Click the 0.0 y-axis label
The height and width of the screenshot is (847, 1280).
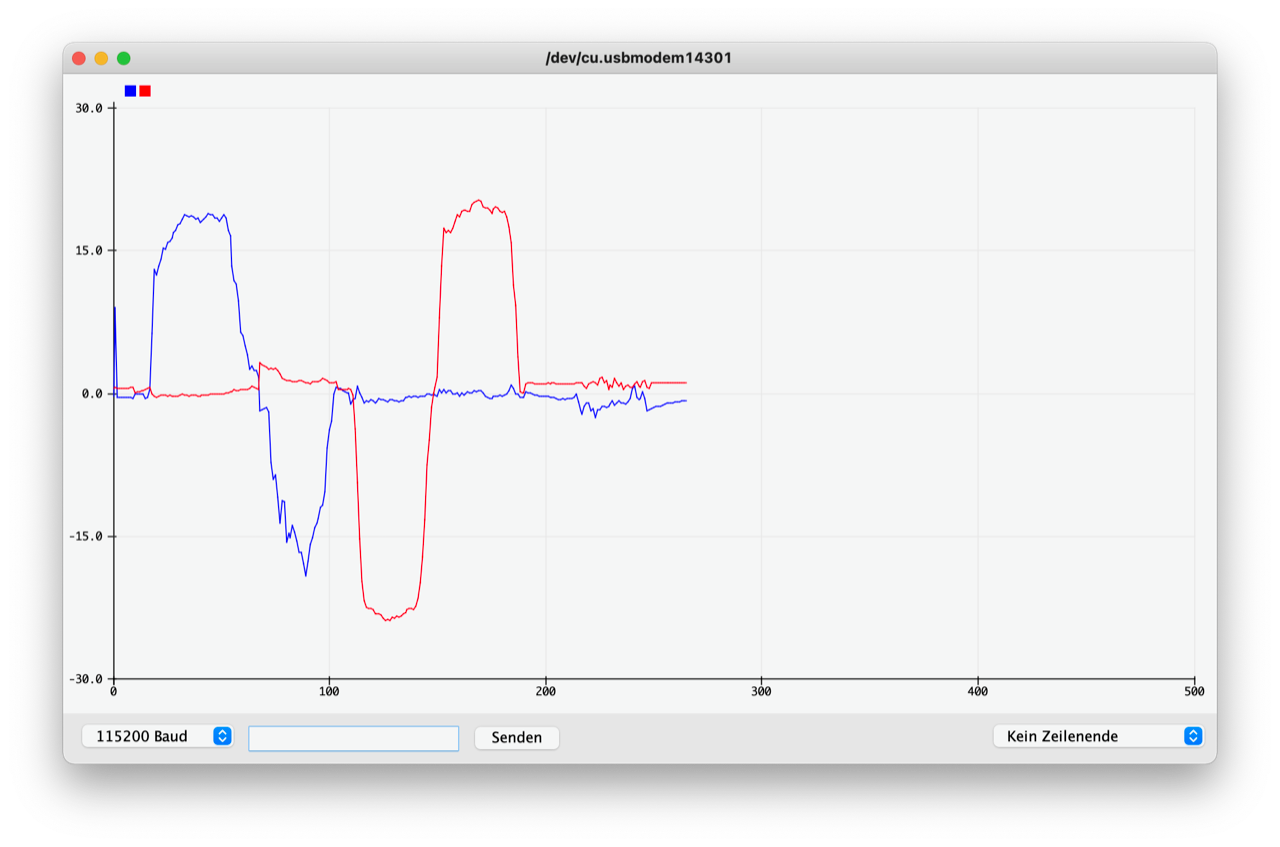coord(93,394)
